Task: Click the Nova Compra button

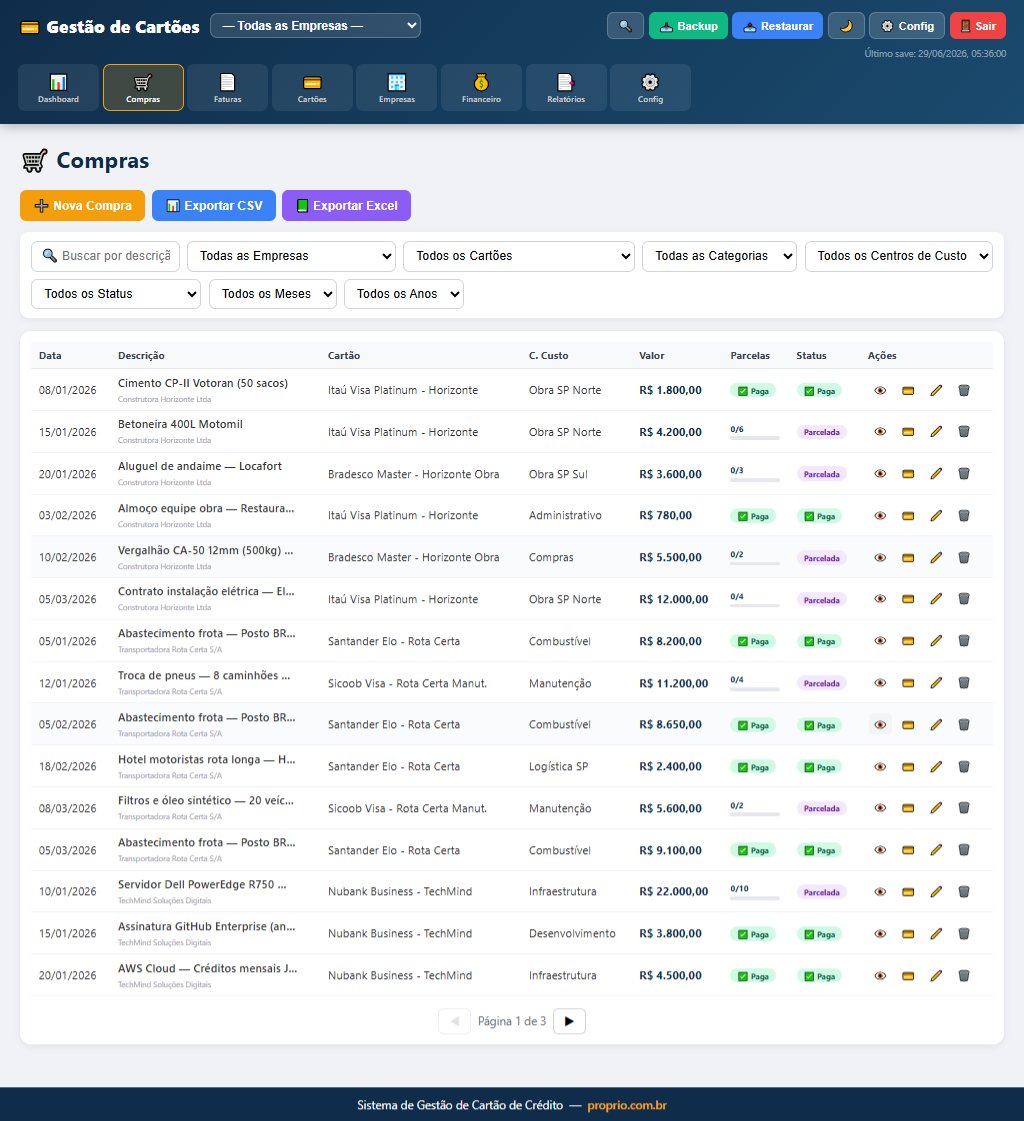Action: tap(82, 206)
